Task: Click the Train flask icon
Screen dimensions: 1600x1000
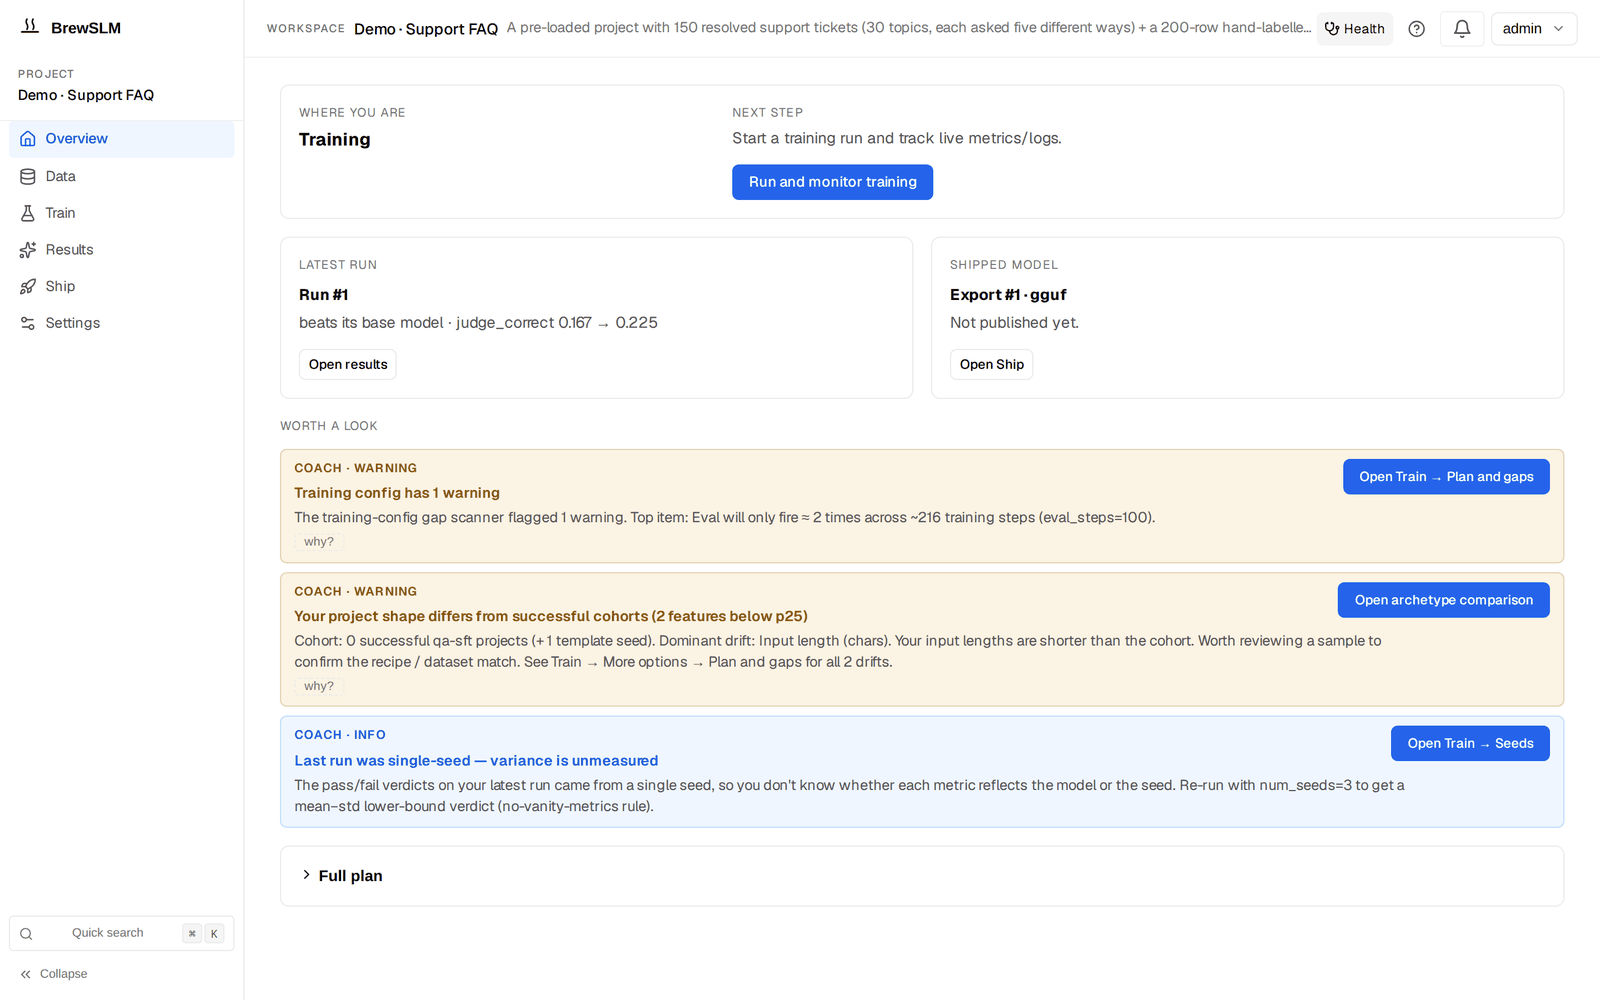Action: click(28, 213)
